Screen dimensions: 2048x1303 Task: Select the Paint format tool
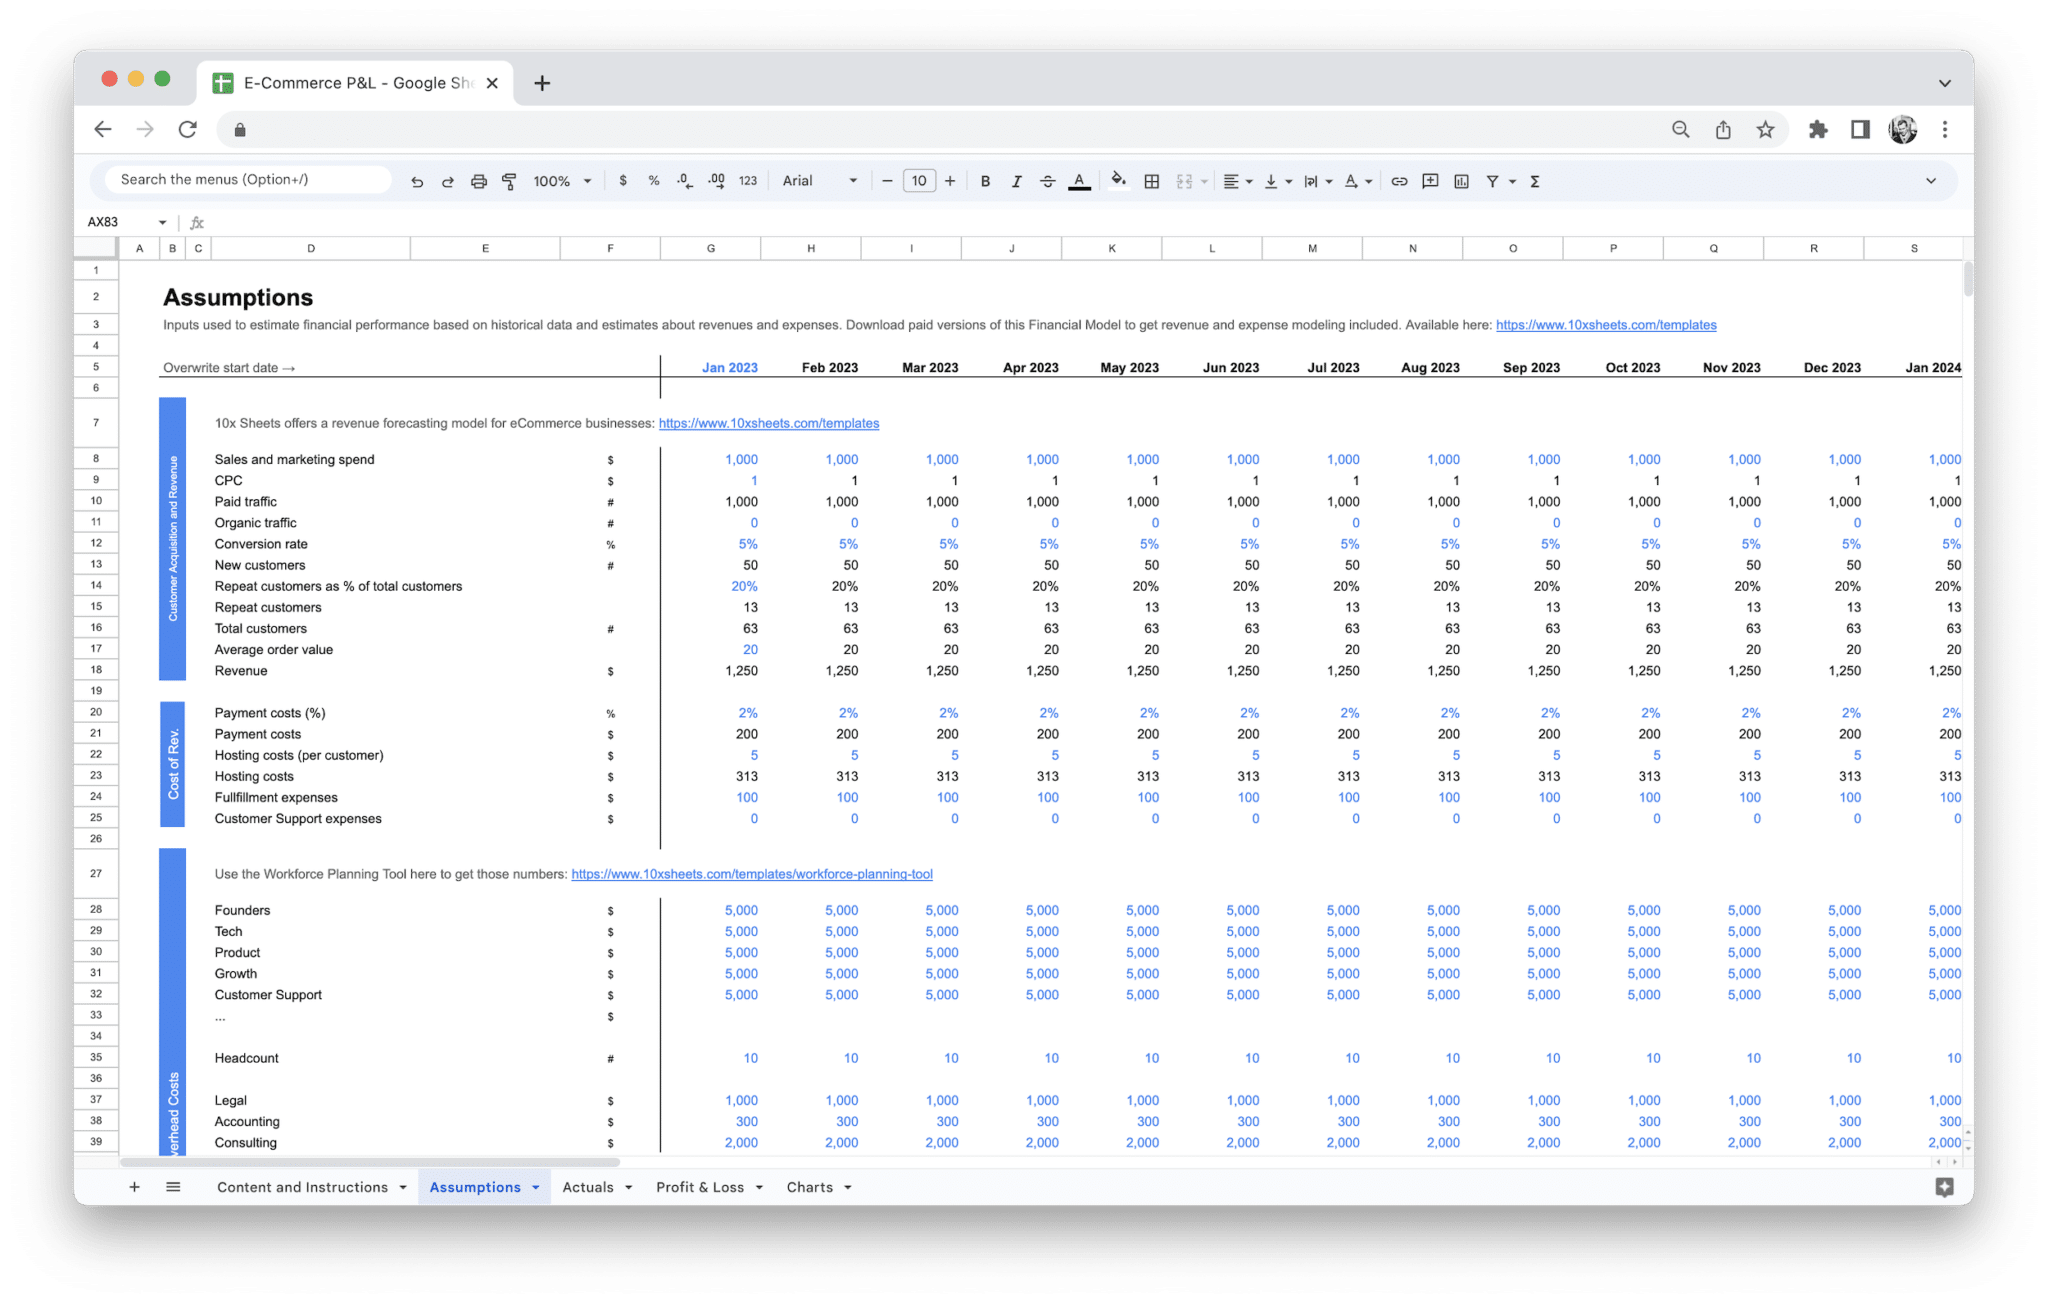coord(510,181)
